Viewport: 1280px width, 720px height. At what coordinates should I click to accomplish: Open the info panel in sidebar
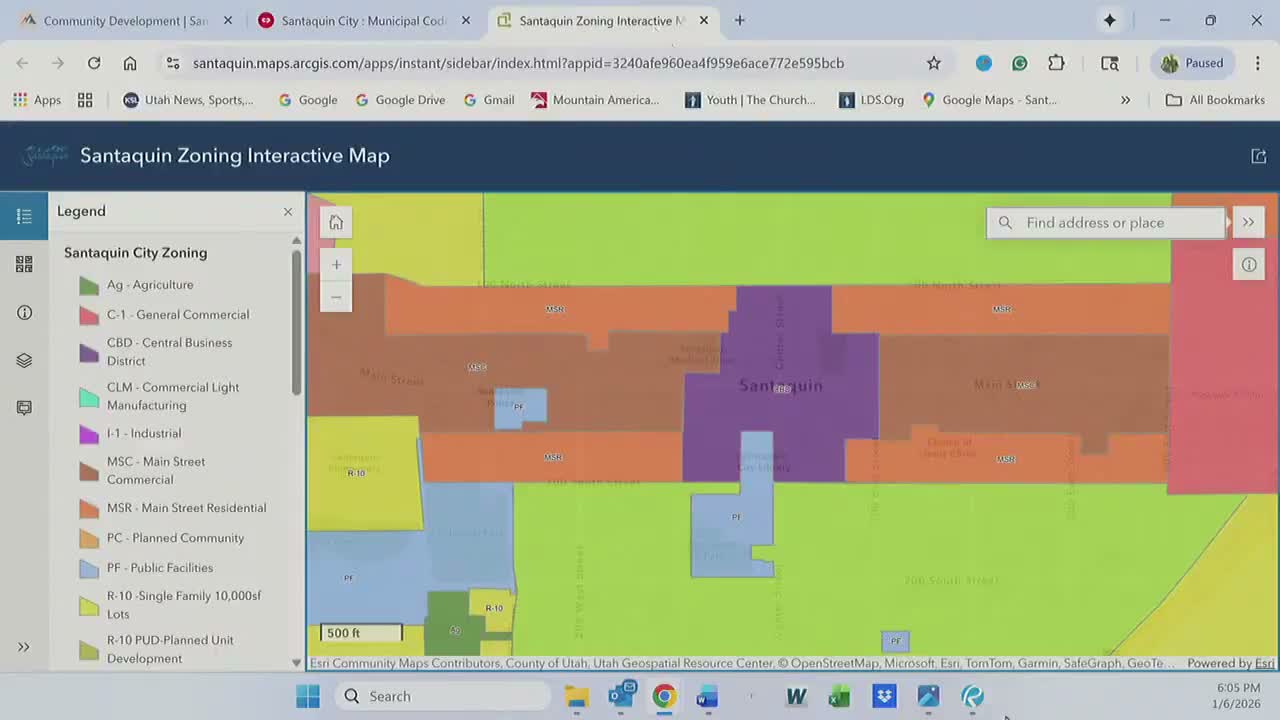coord(24,313)
